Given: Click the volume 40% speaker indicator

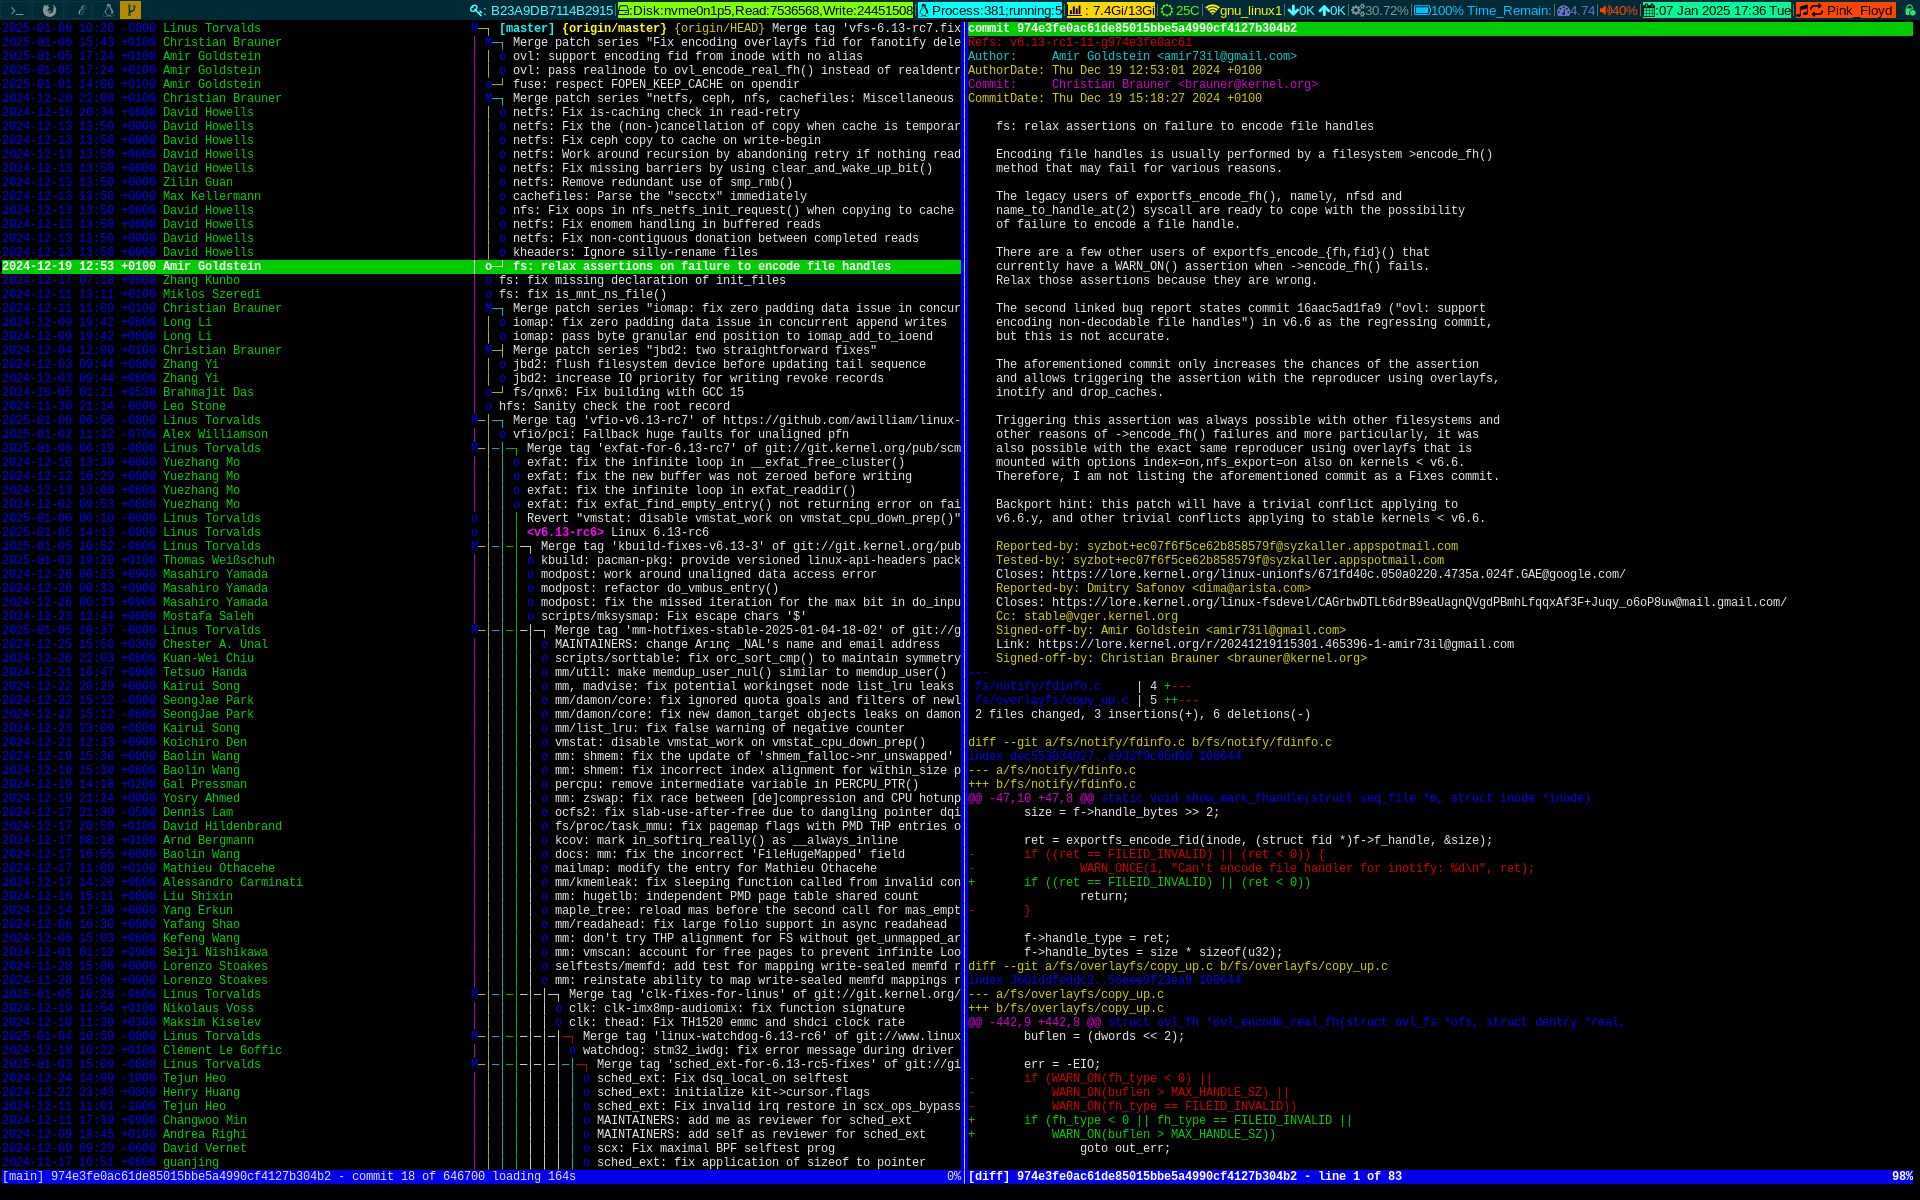Looking at the screenshot, I should point(1618,10).
